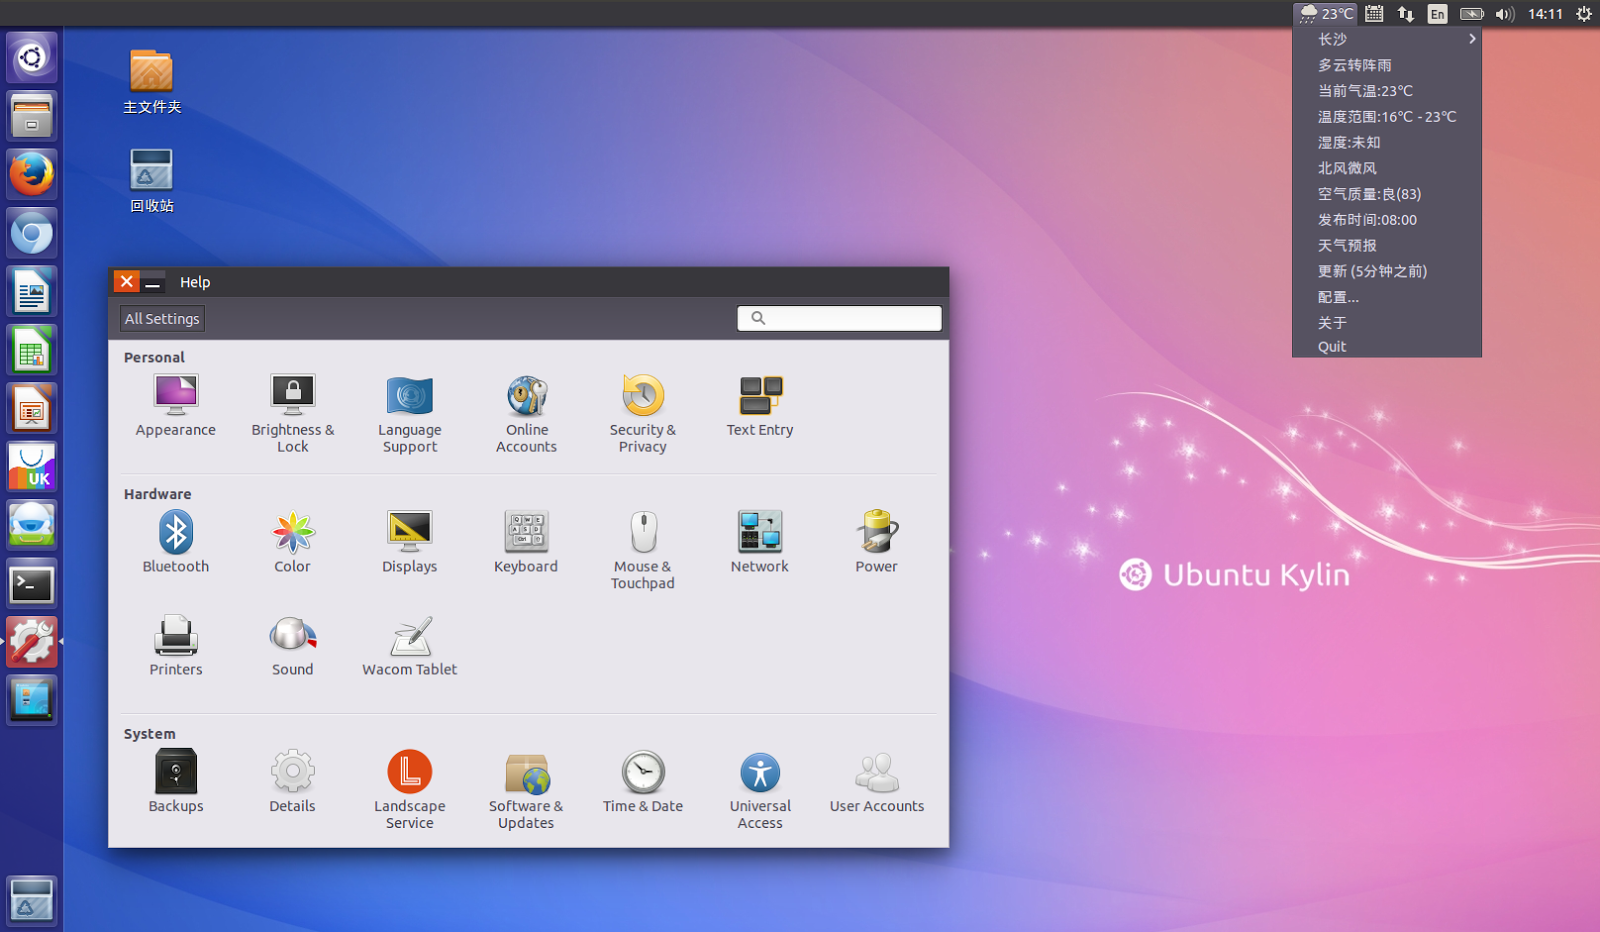Choose 配置... in the weather menu
This screenshot has height=932, width=1600.
1340,296
